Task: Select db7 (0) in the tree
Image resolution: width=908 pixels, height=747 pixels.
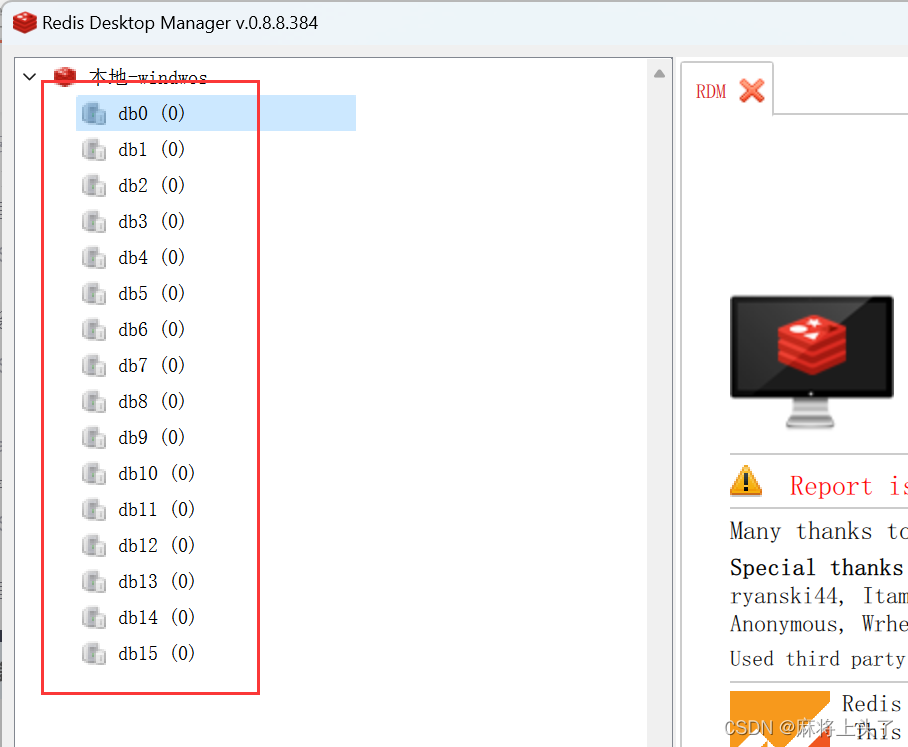Action: pyautogui.click(x=151, y=365)
